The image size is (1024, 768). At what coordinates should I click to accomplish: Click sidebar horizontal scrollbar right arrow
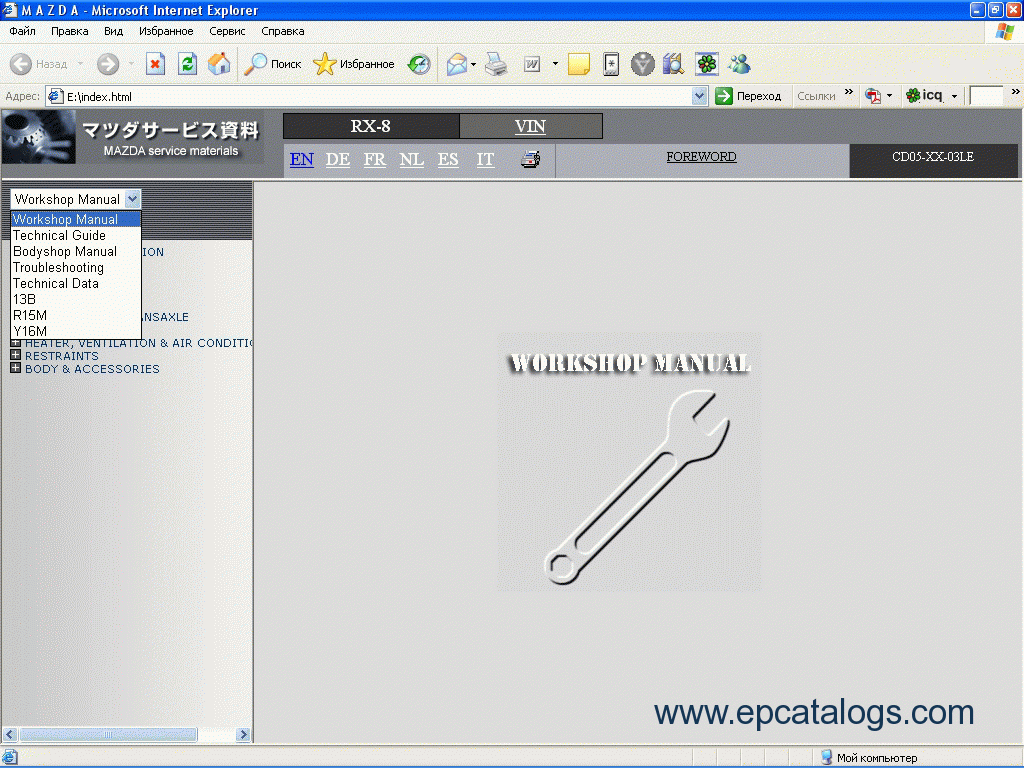pos(244,735)
